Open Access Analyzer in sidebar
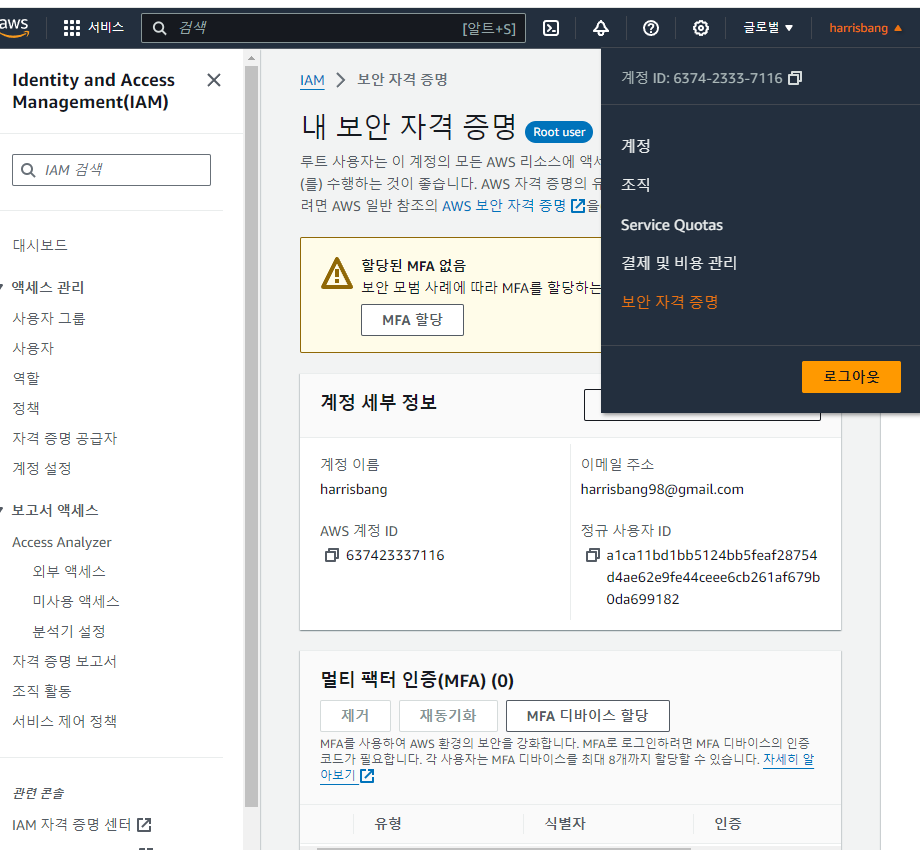This screenshot has width=920, height=850. 62,543
